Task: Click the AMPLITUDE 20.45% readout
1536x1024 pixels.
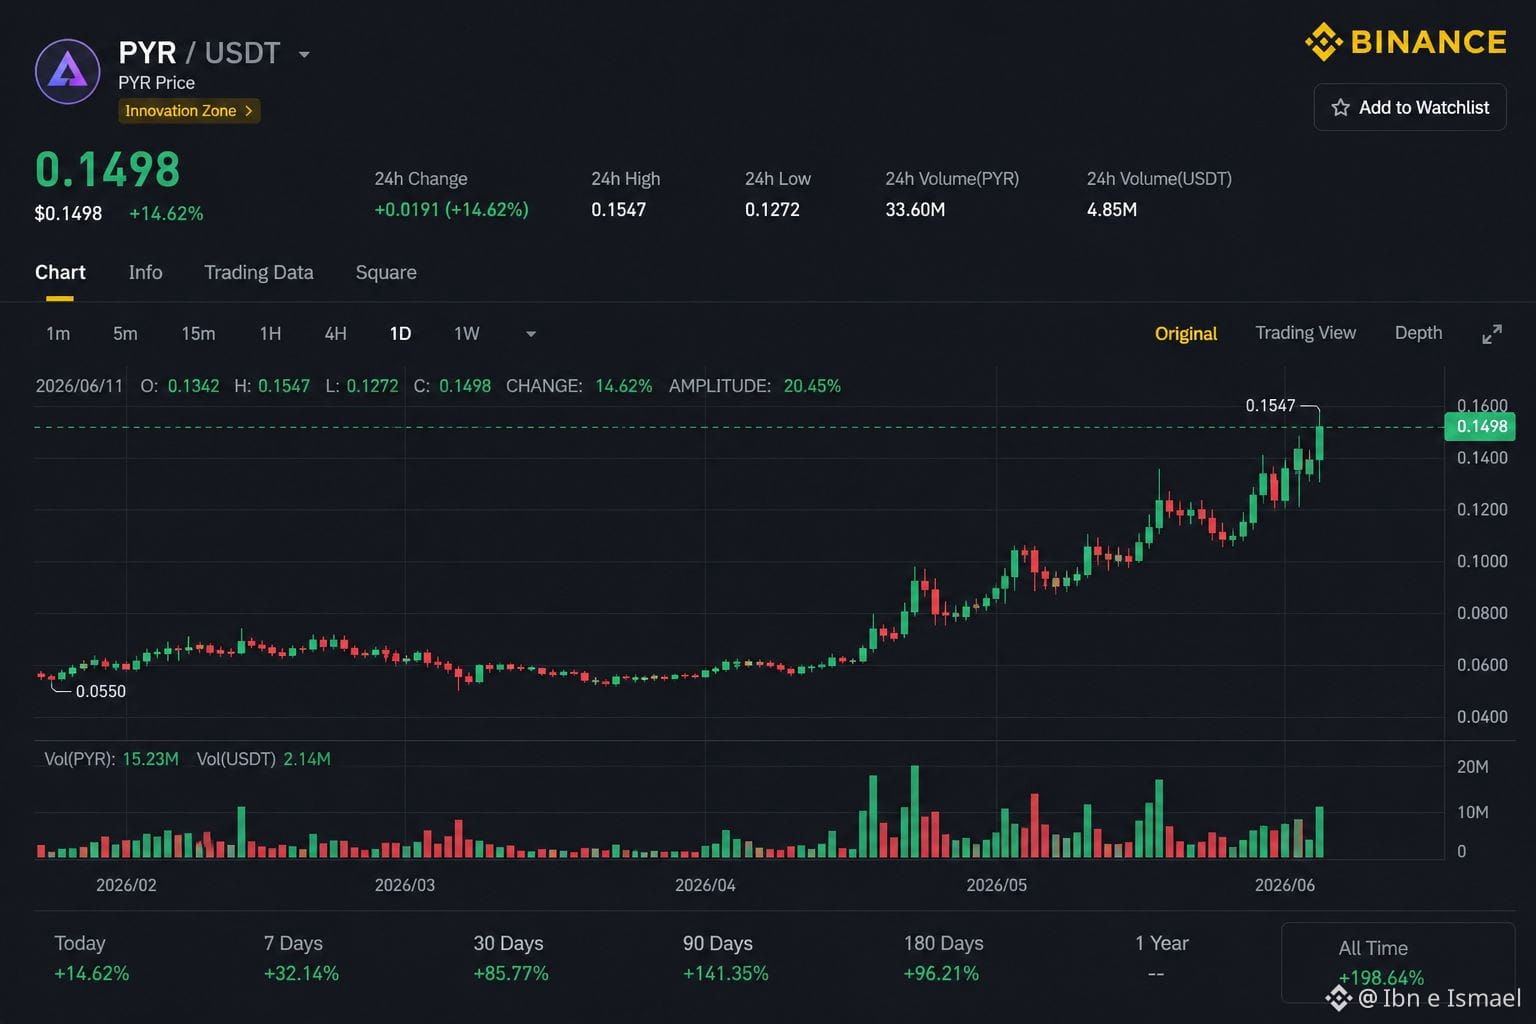Action: [x=754, y=386]
